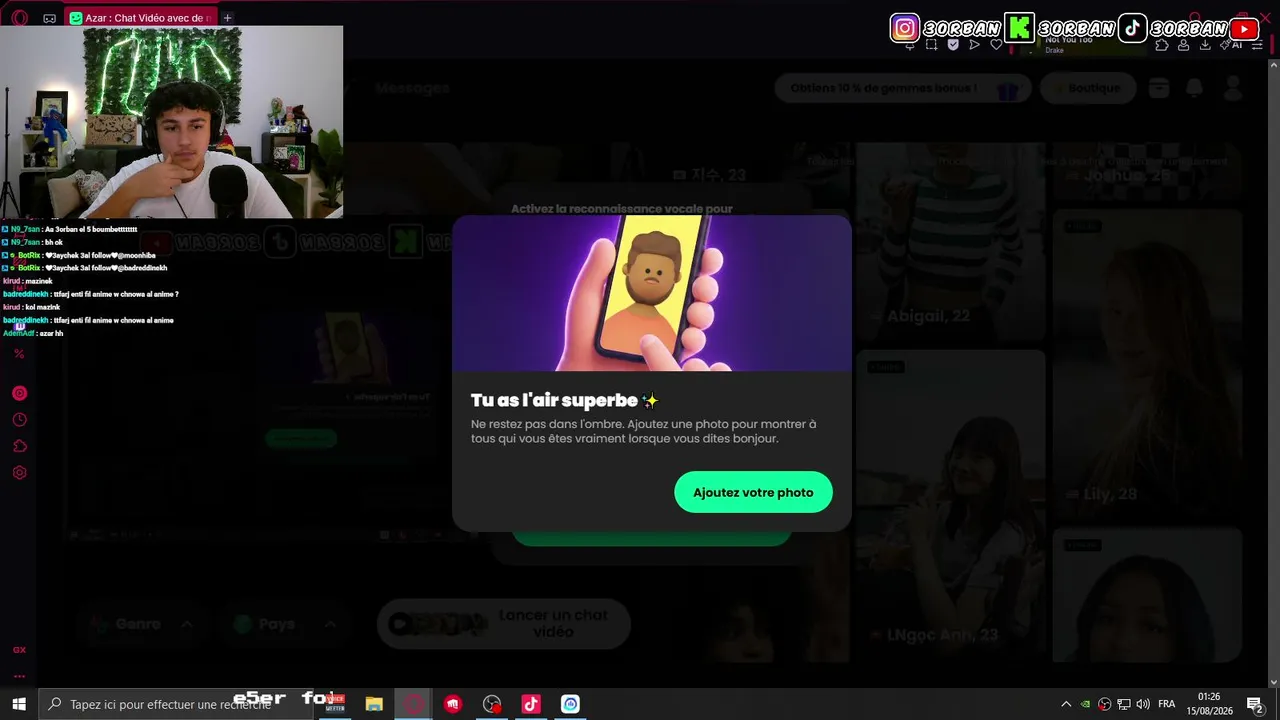Image resolution: width=1280 pixels, height=720 pixels.
Task: Open the downloads arrow icon
Action: point(1205,45)
